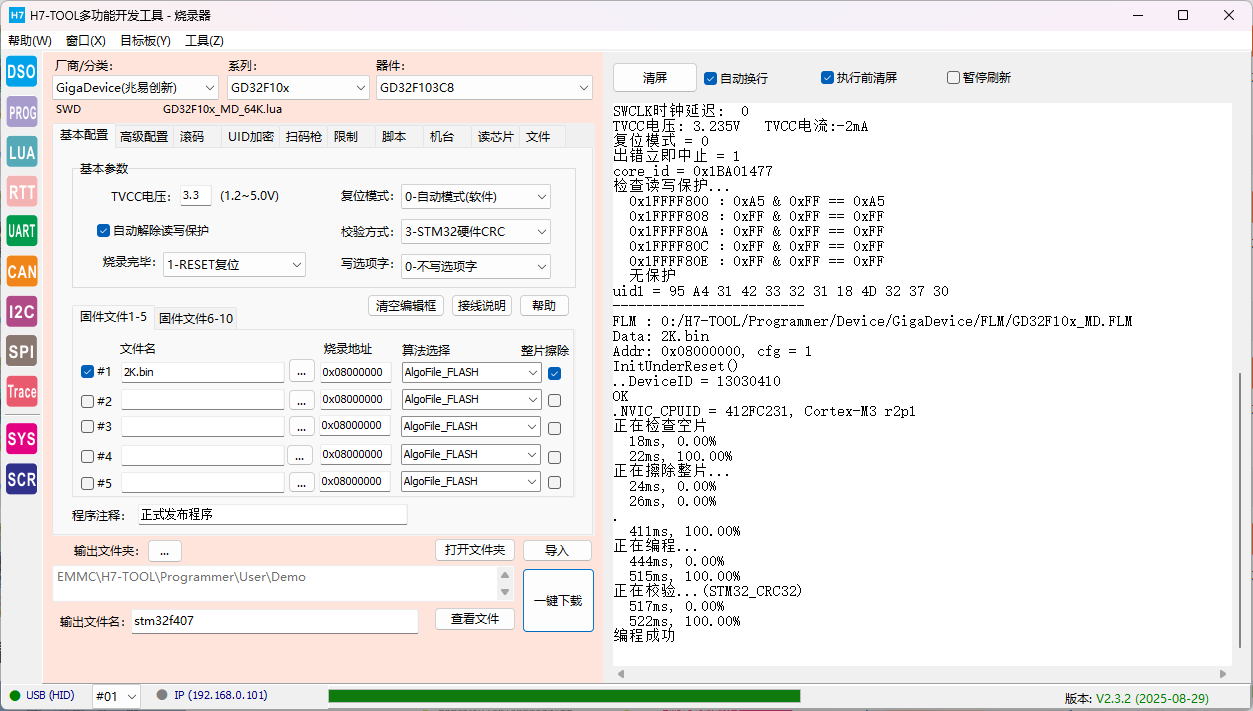Select the SCR screen sidebar icon
Screen dimensions: 1253x711
22,479
